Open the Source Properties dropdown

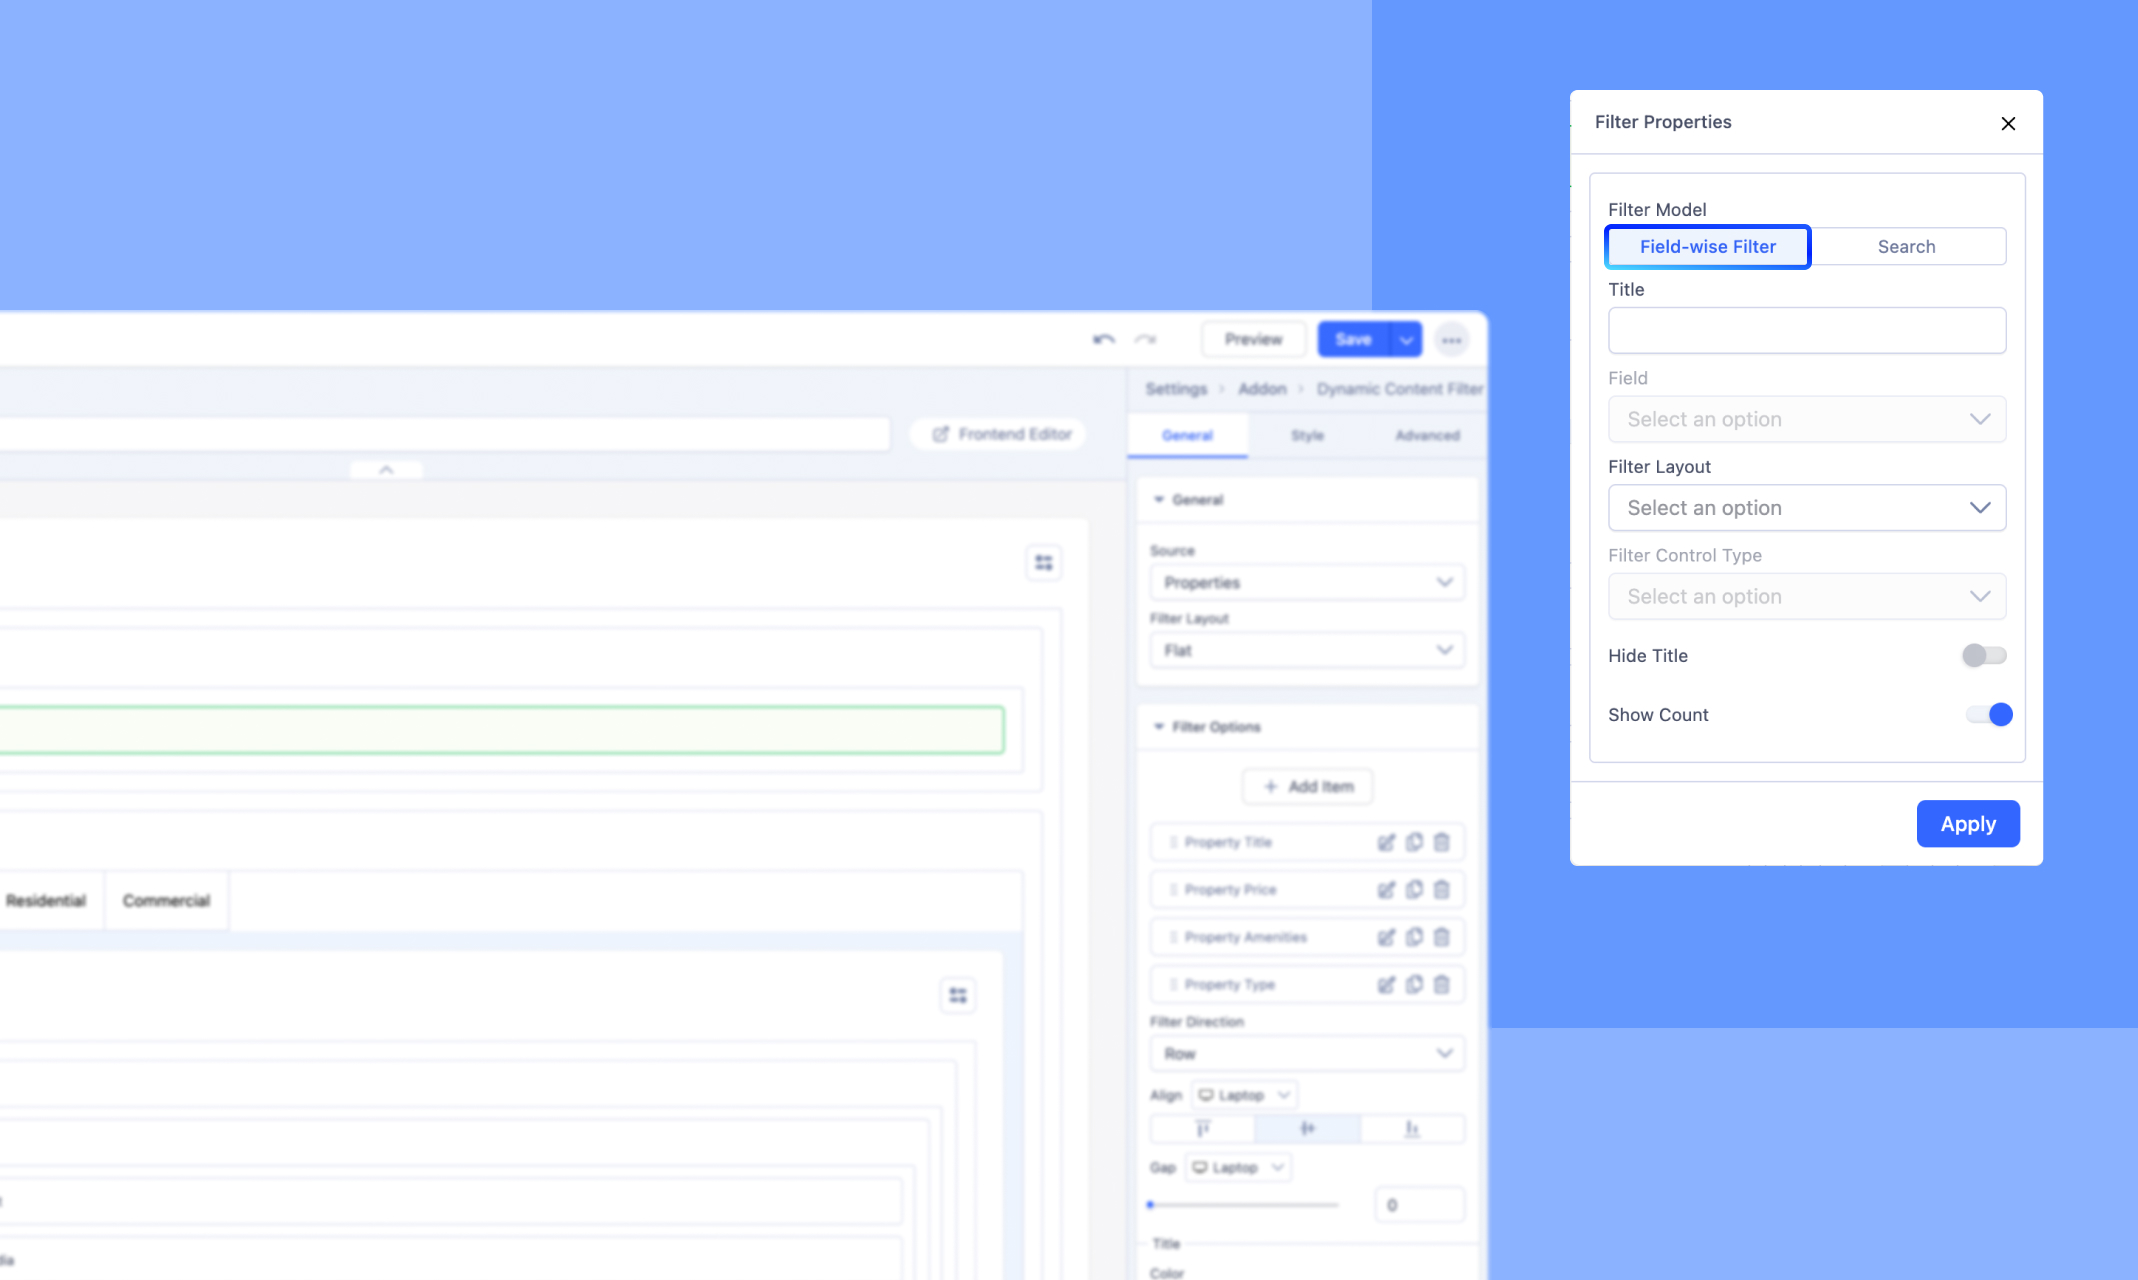(x=1307, y=583)
